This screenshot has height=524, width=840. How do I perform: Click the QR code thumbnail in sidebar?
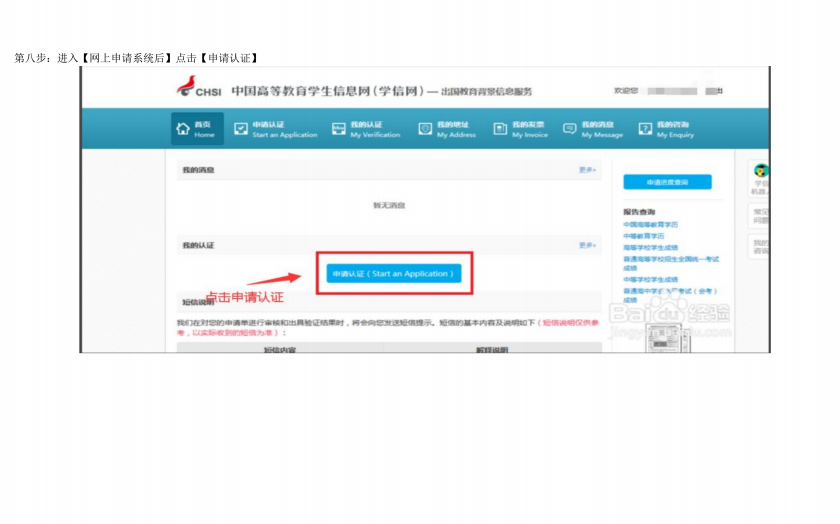[667, 339]
